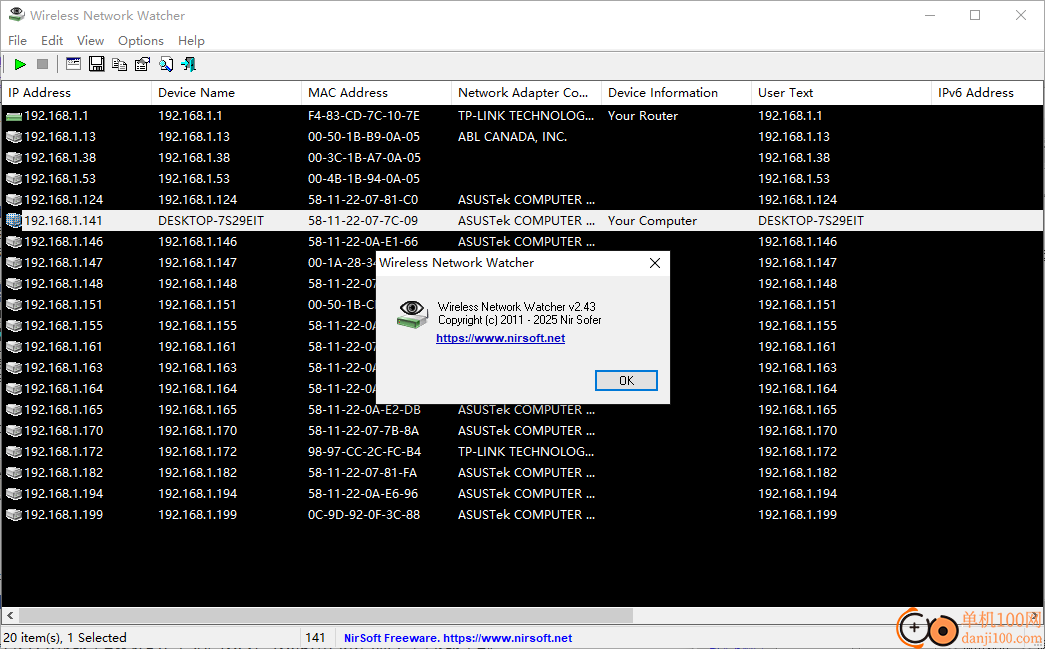Select the 'Your Router' device information cell
The width and height of the screenshot is (1045, 649).
click(x=642, y=116)
